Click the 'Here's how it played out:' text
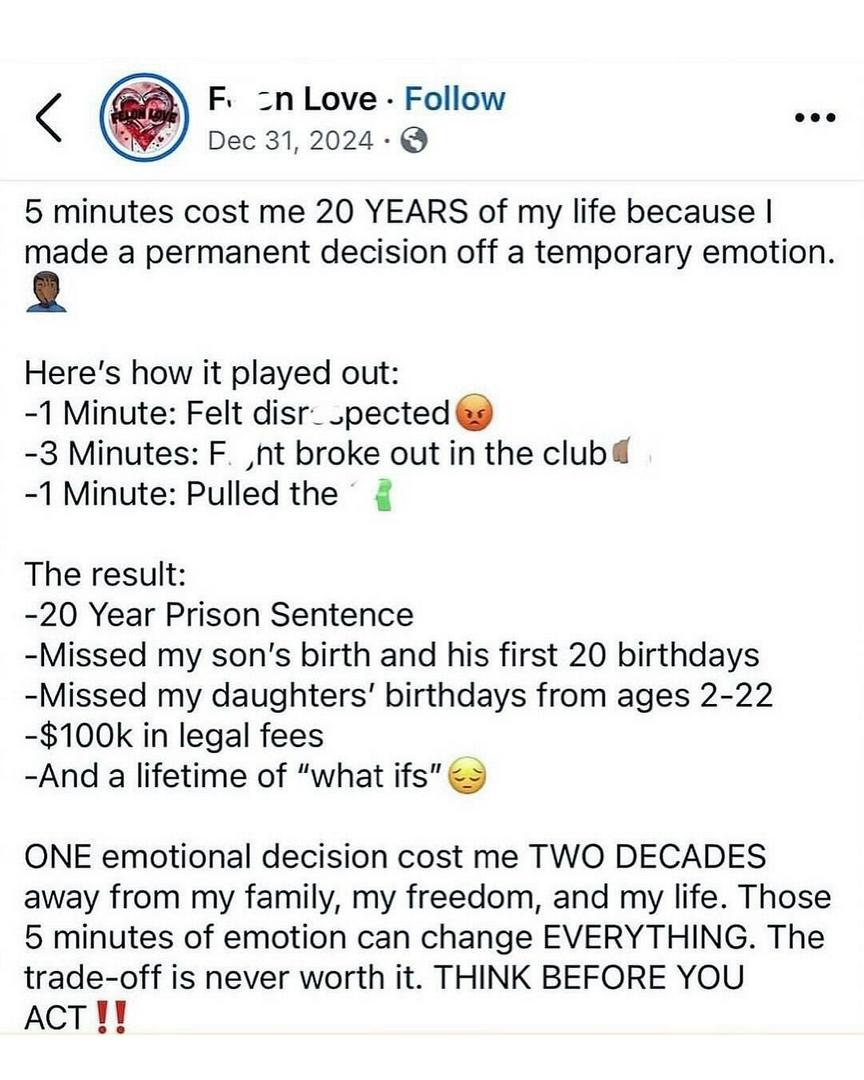The height and width of the screenshot is (1080, 864). coord(212,373)
